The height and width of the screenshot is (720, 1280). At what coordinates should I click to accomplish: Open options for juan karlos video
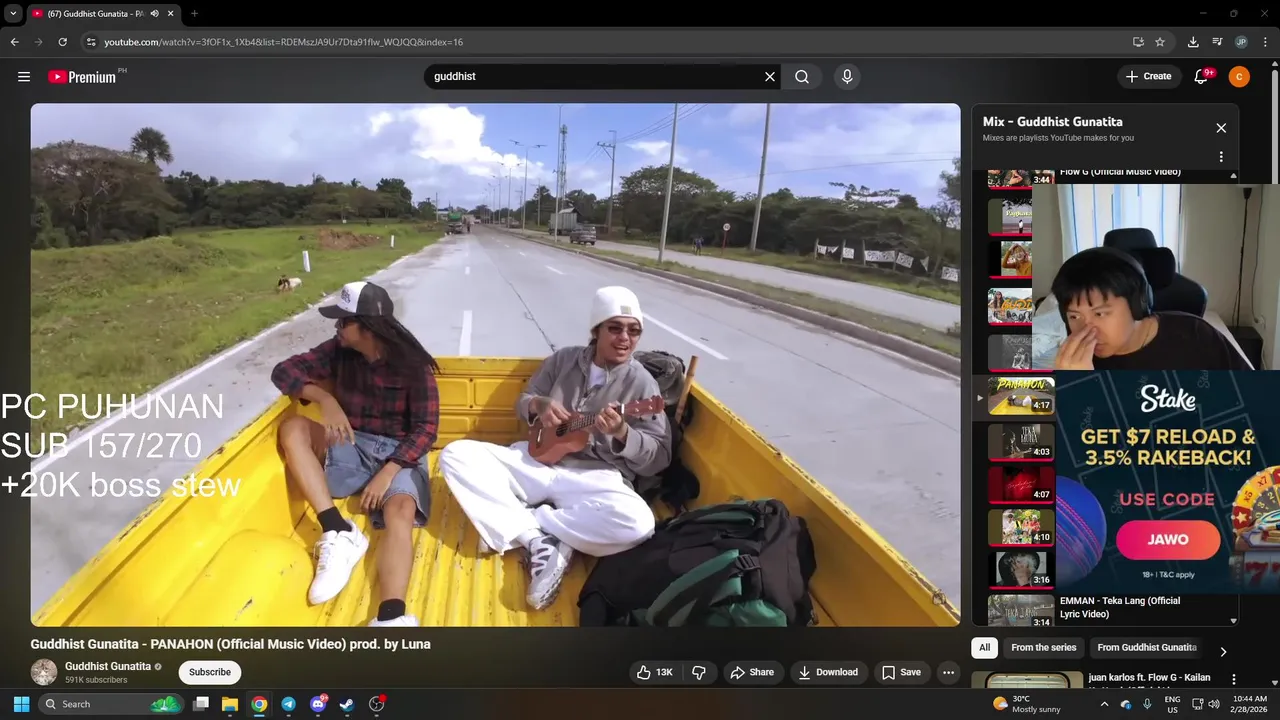1233,680
